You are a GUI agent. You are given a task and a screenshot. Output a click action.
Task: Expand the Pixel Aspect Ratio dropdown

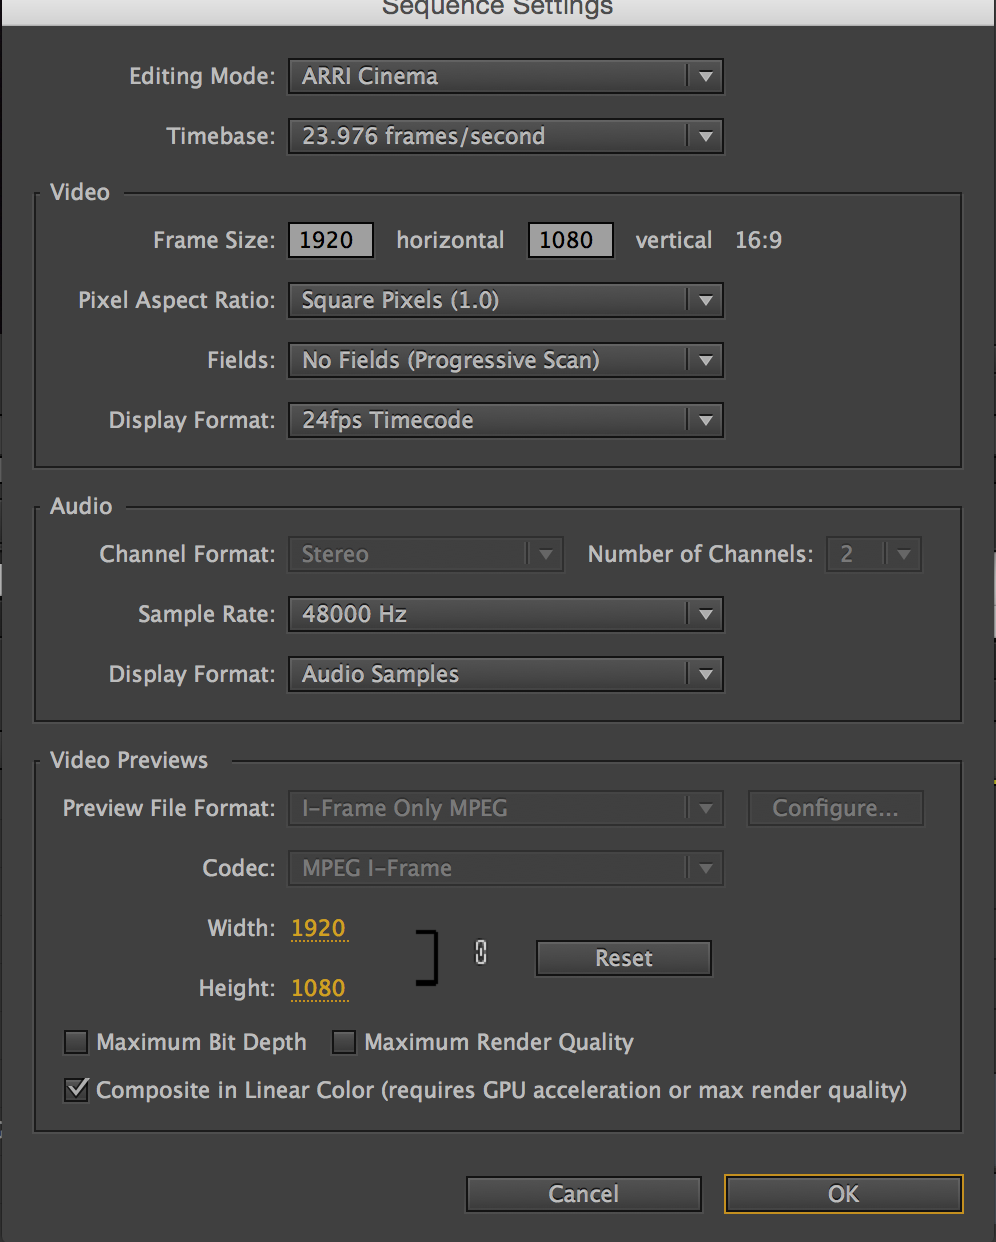tap(505, 301)
